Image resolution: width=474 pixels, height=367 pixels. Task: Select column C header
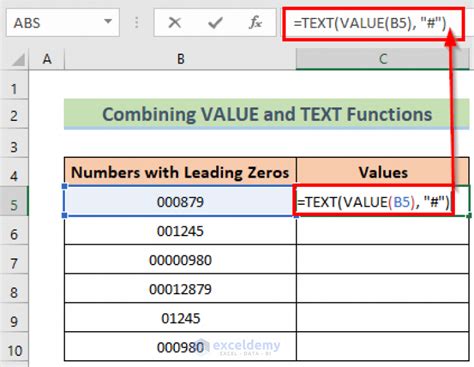[383, 59]
